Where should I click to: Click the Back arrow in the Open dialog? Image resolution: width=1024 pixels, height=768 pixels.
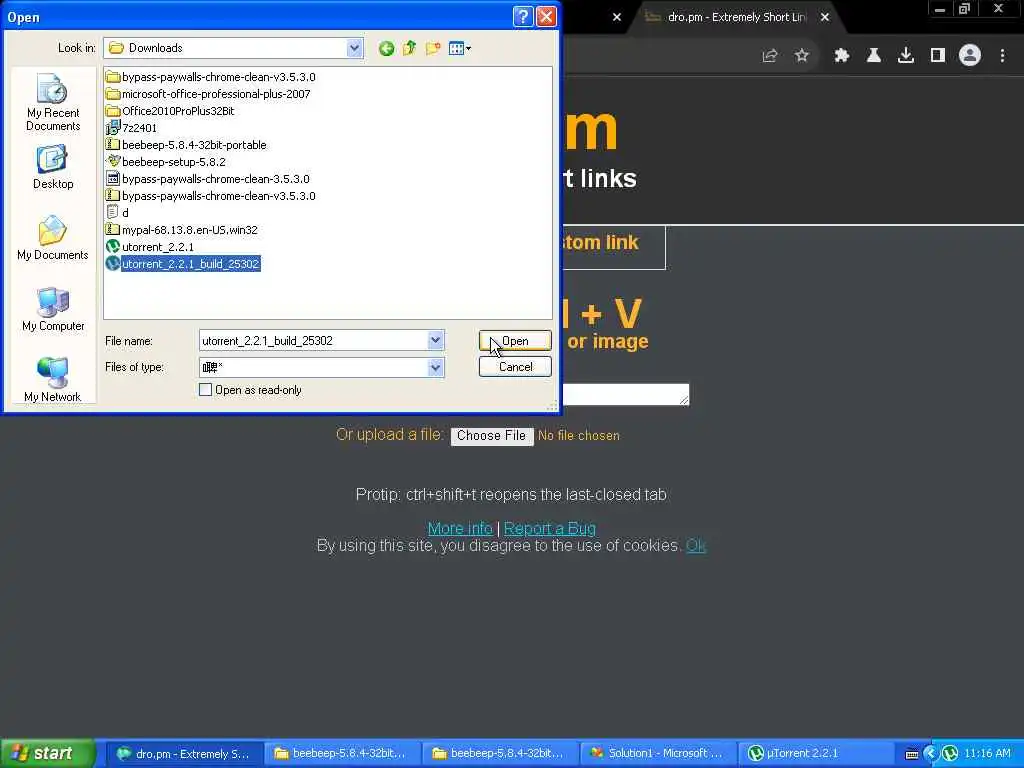(x=386, y=48)
